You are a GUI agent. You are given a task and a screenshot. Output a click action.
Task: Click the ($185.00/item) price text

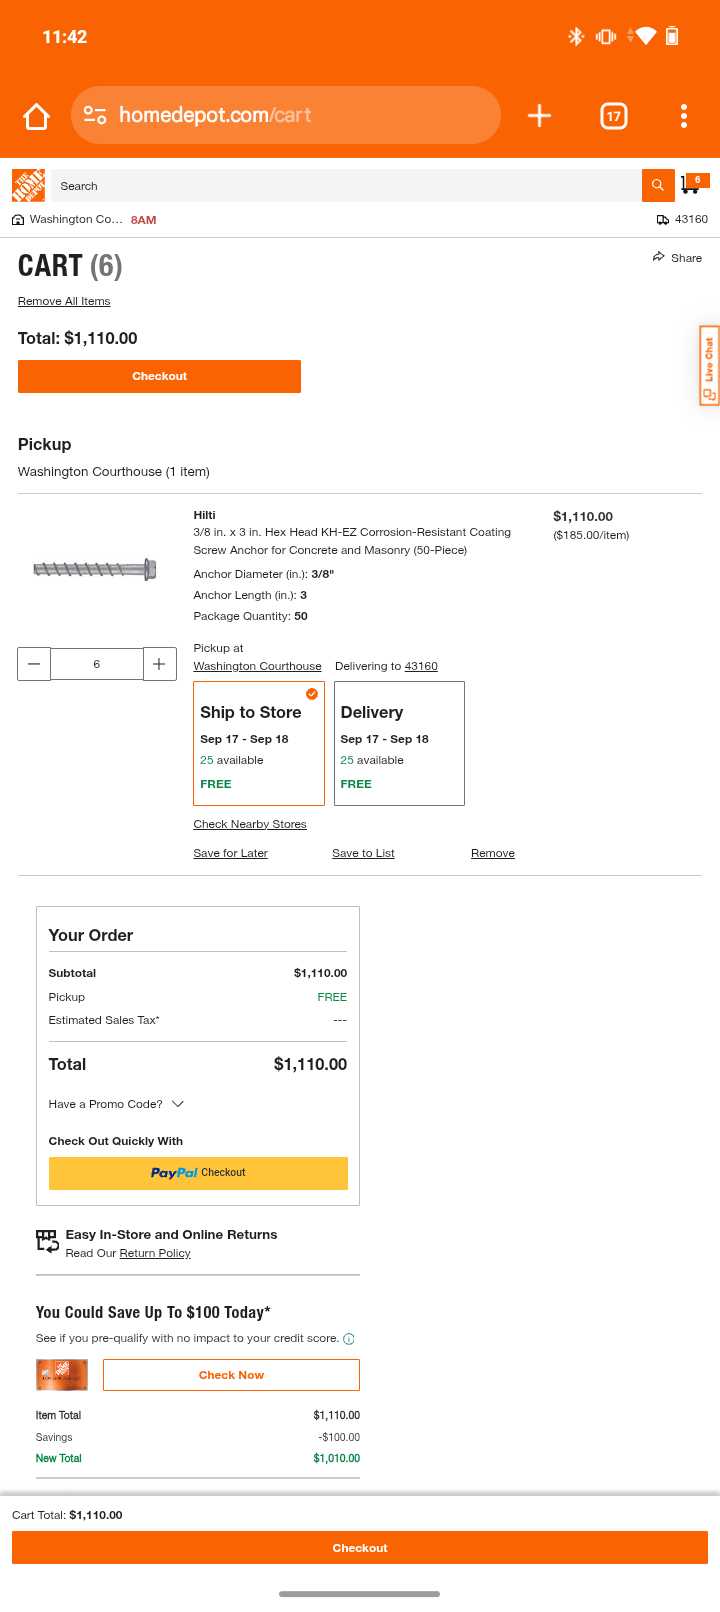[x=591, y=535]
